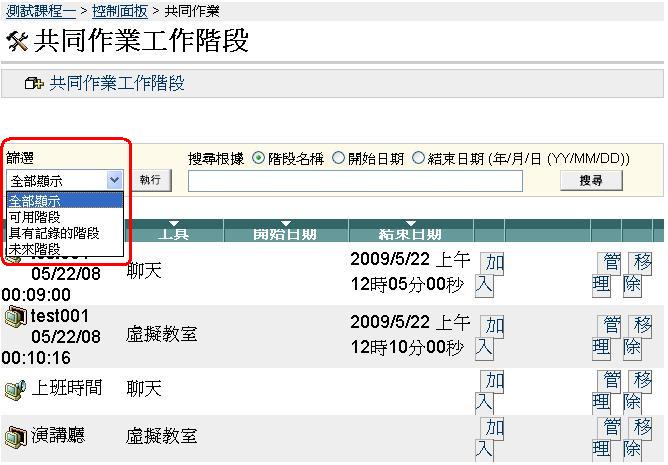Choose 全部顯示 option in the list
This screenshot has height=465, width=668.
[35, 201]
